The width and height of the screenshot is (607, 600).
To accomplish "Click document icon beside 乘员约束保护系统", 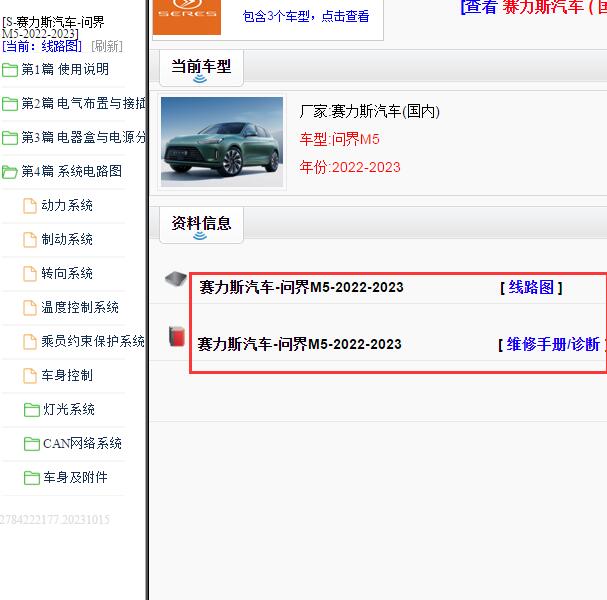I will (30, 342).
